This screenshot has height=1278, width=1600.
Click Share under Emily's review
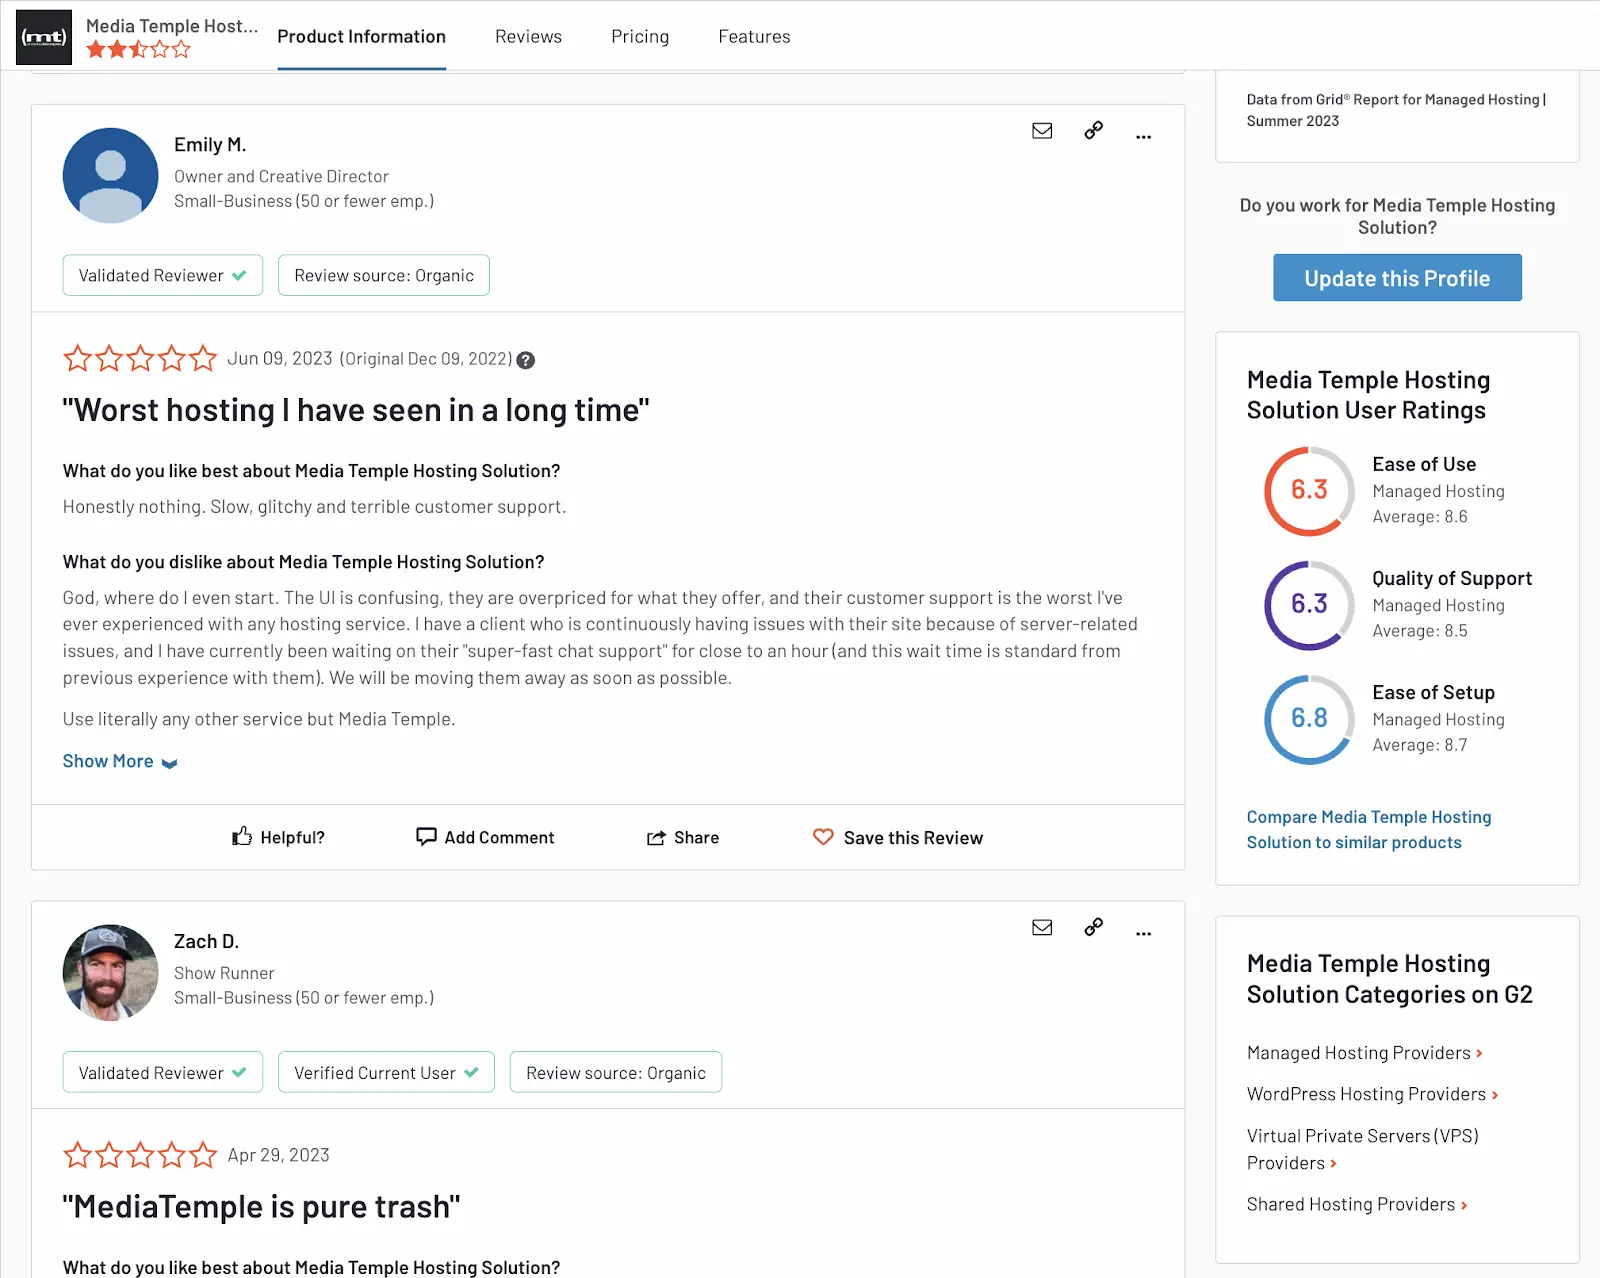[683, 837]
